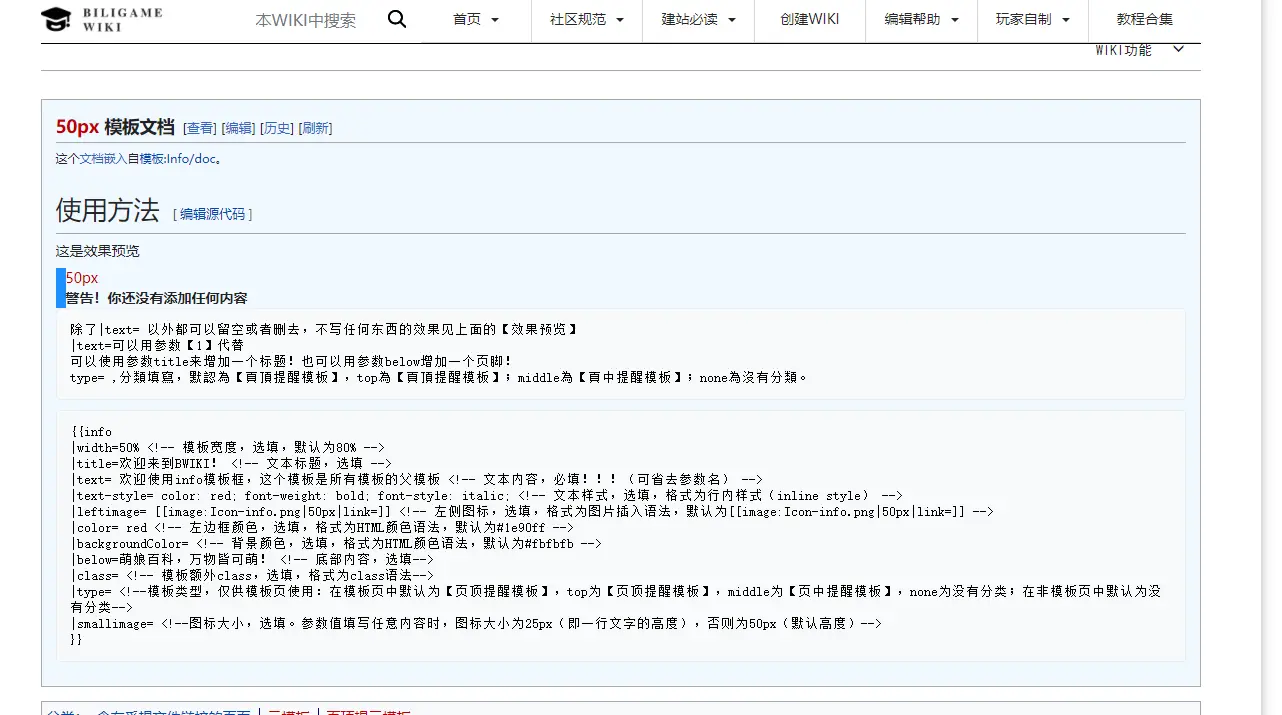Click the |leftimage= code line

[x=532, y=512]
